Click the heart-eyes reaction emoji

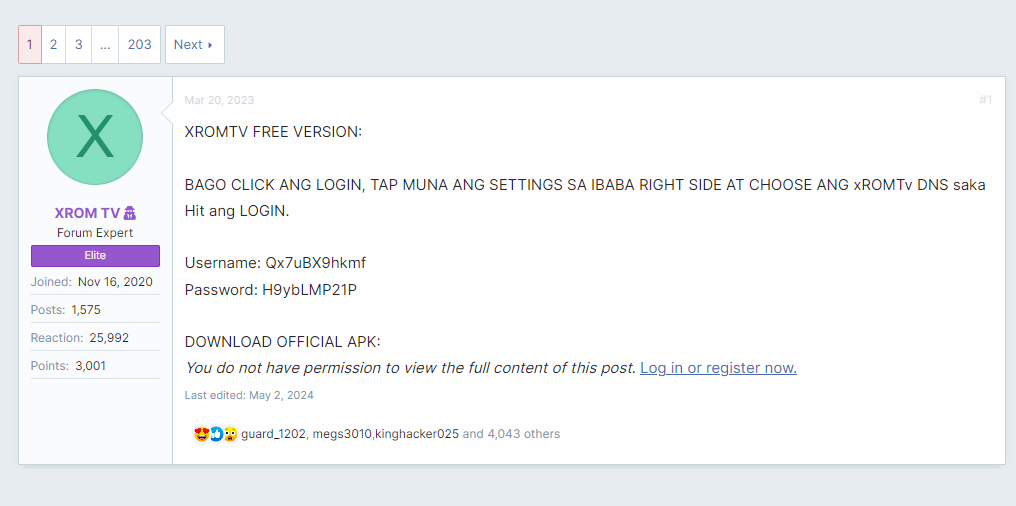(200, 434)
